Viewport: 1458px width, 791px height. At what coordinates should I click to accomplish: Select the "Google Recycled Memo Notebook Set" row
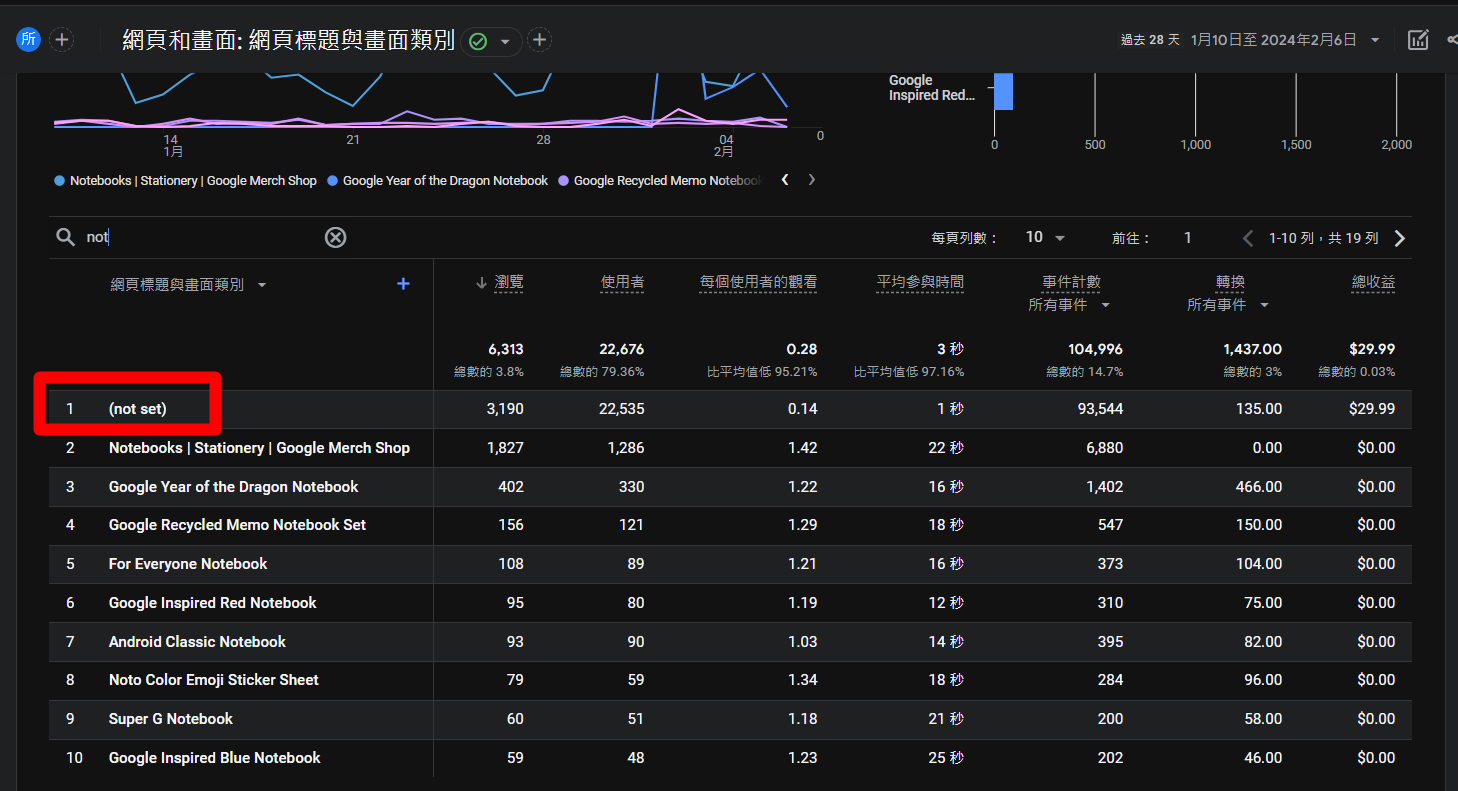coord(730,525)
